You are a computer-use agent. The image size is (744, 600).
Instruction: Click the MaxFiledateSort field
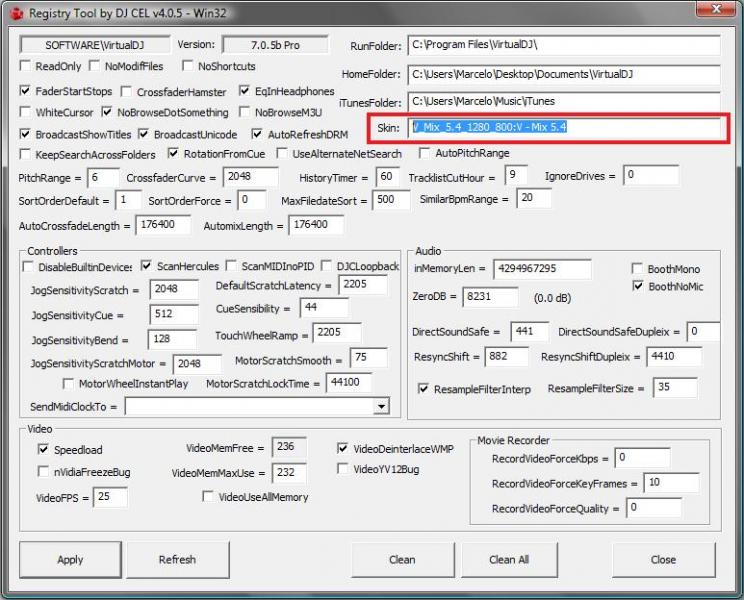(391, 200)
